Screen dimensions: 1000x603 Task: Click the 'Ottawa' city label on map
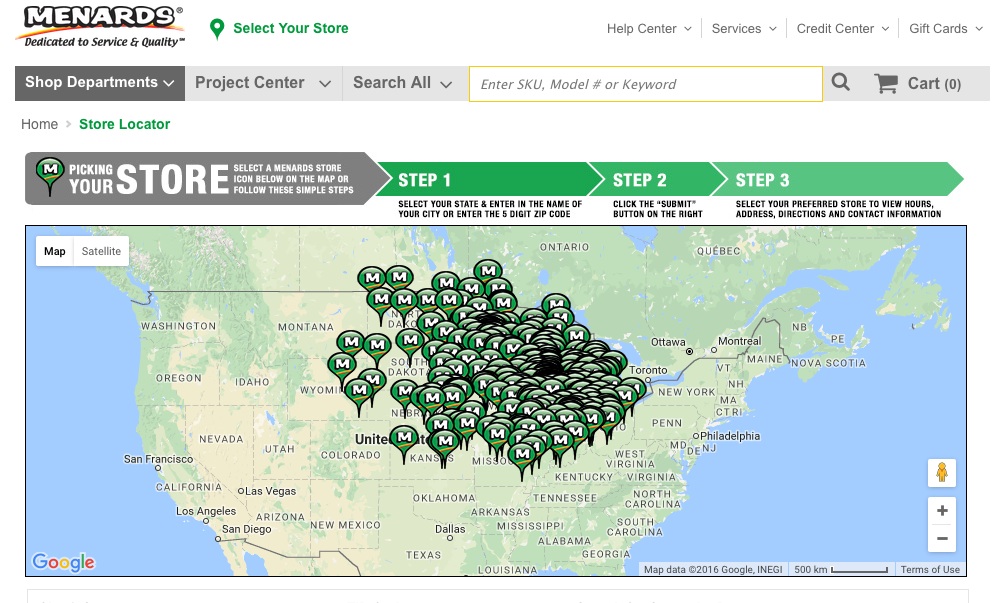pyautogui.click(x=668, y=342)
